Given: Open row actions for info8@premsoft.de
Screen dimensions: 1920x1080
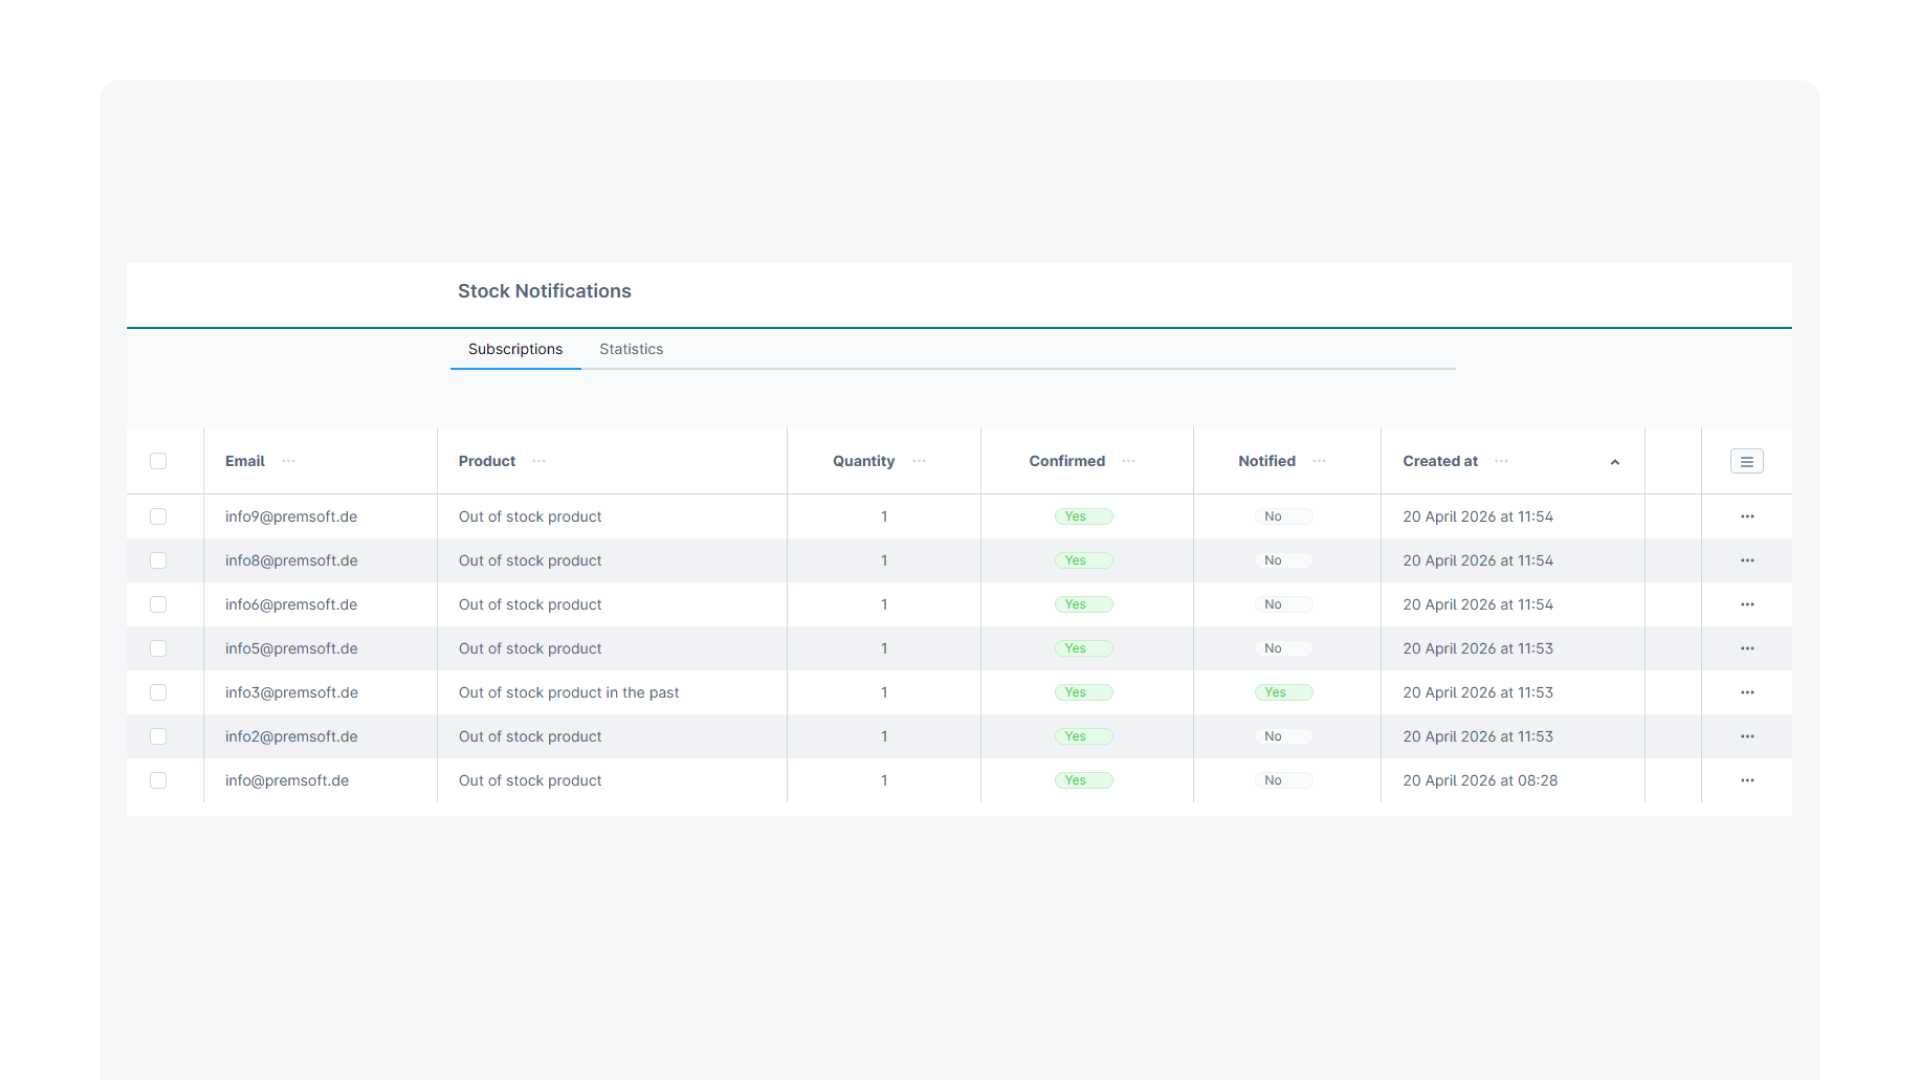Looking at the screenshot, I should pos(1746,561).
